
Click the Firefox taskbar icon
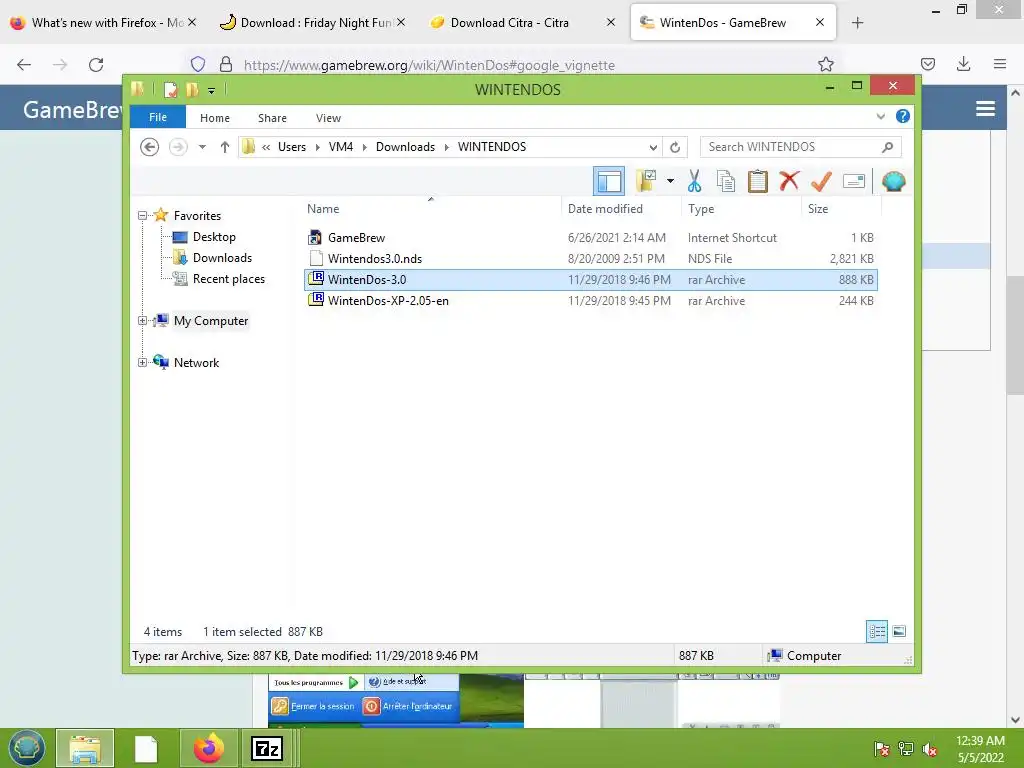point(208,748)
